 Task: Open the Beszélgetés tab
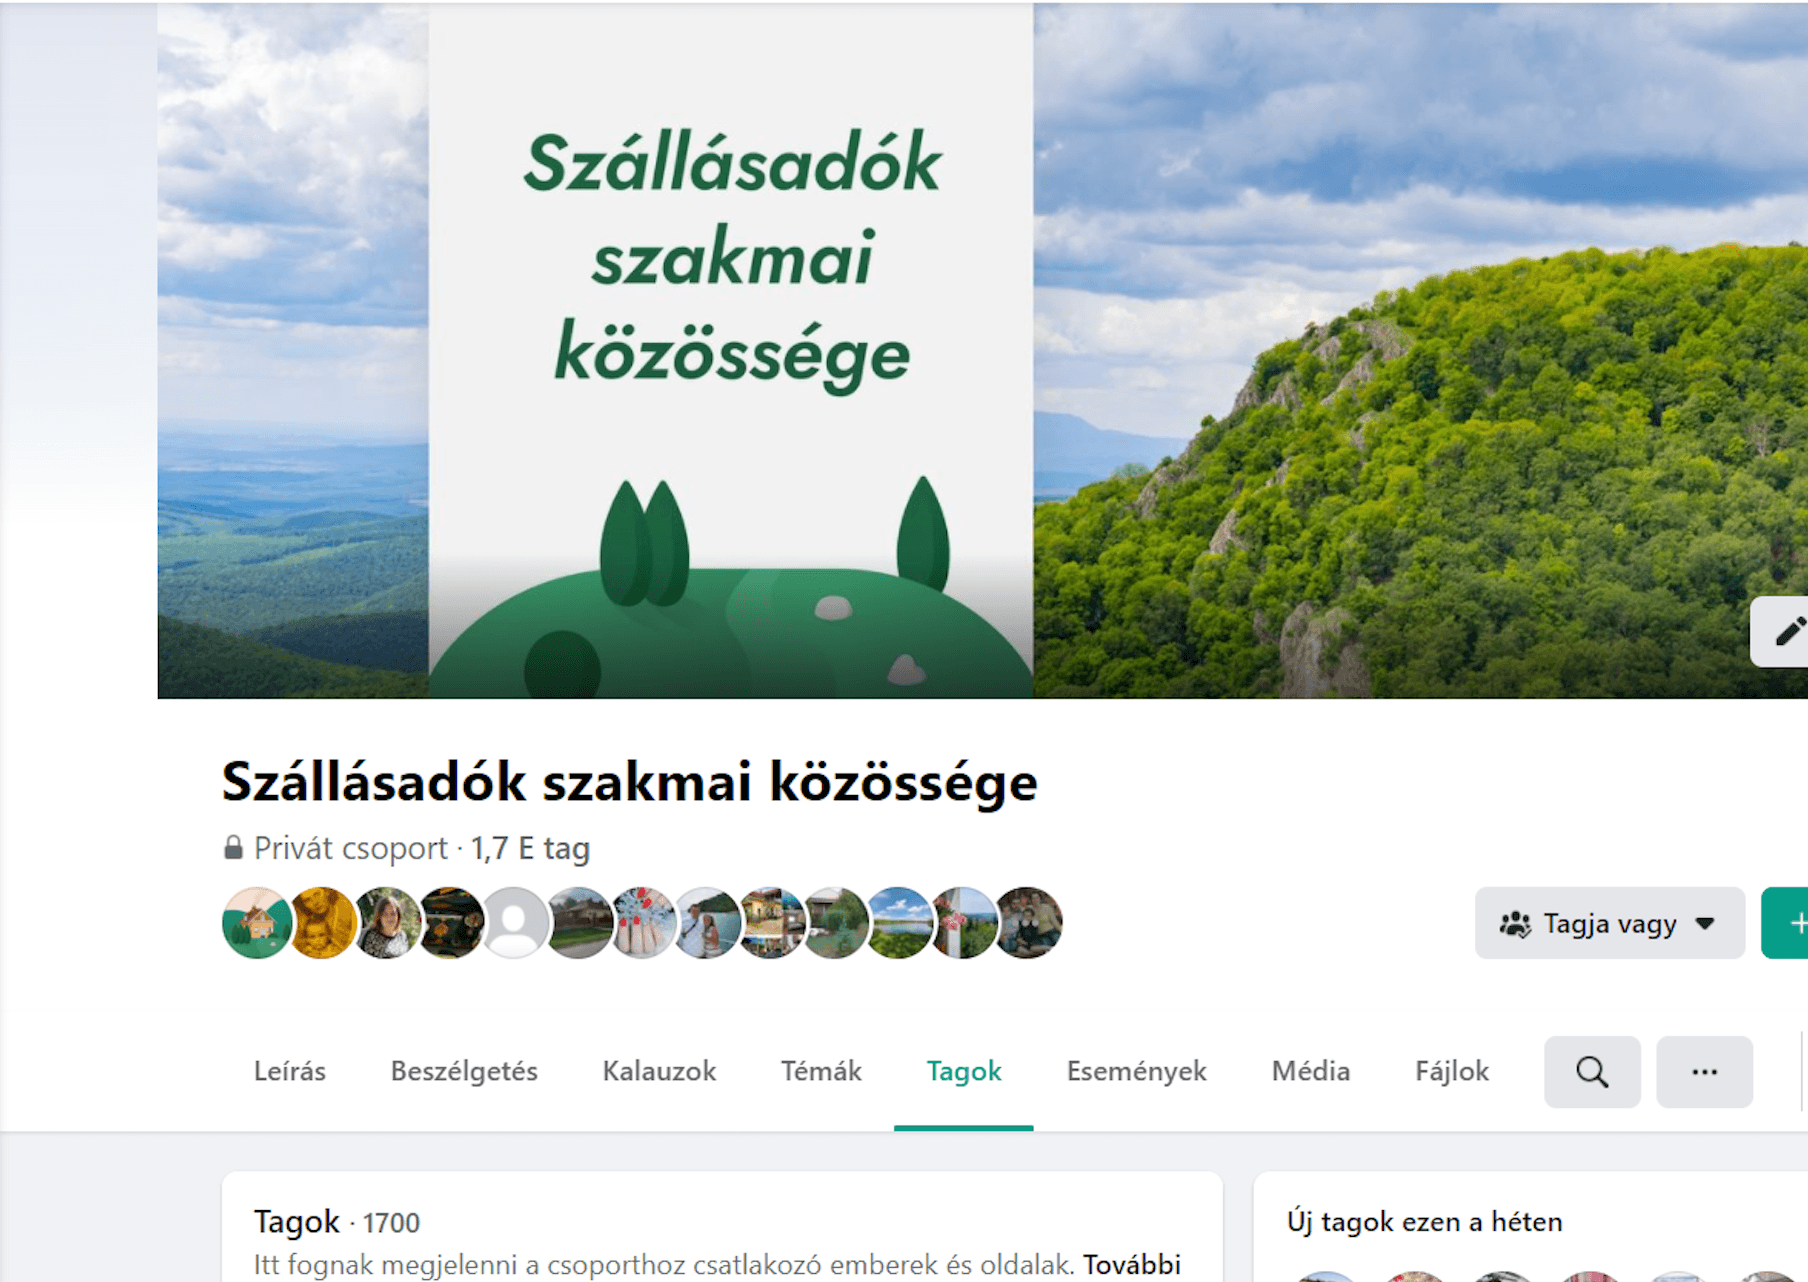(464, 1071)
